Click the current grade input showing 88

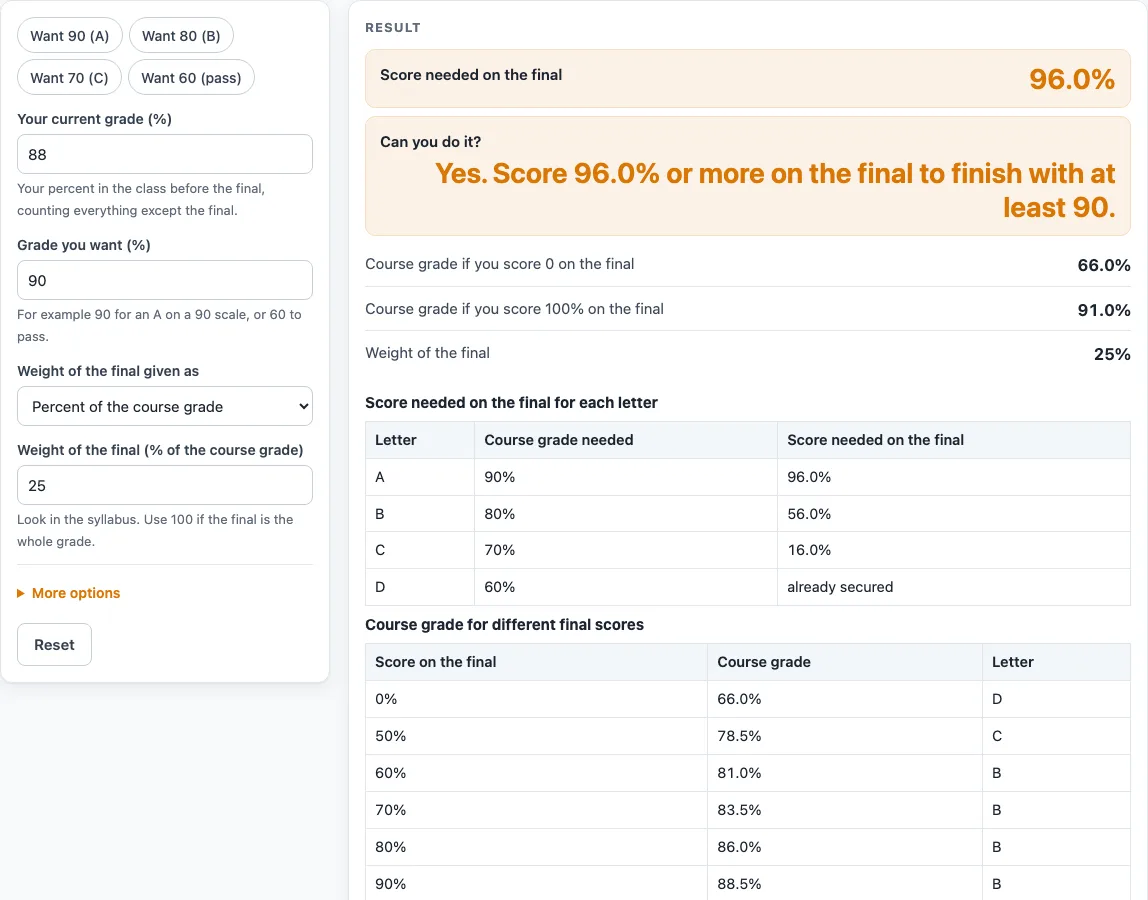(165, 154)
